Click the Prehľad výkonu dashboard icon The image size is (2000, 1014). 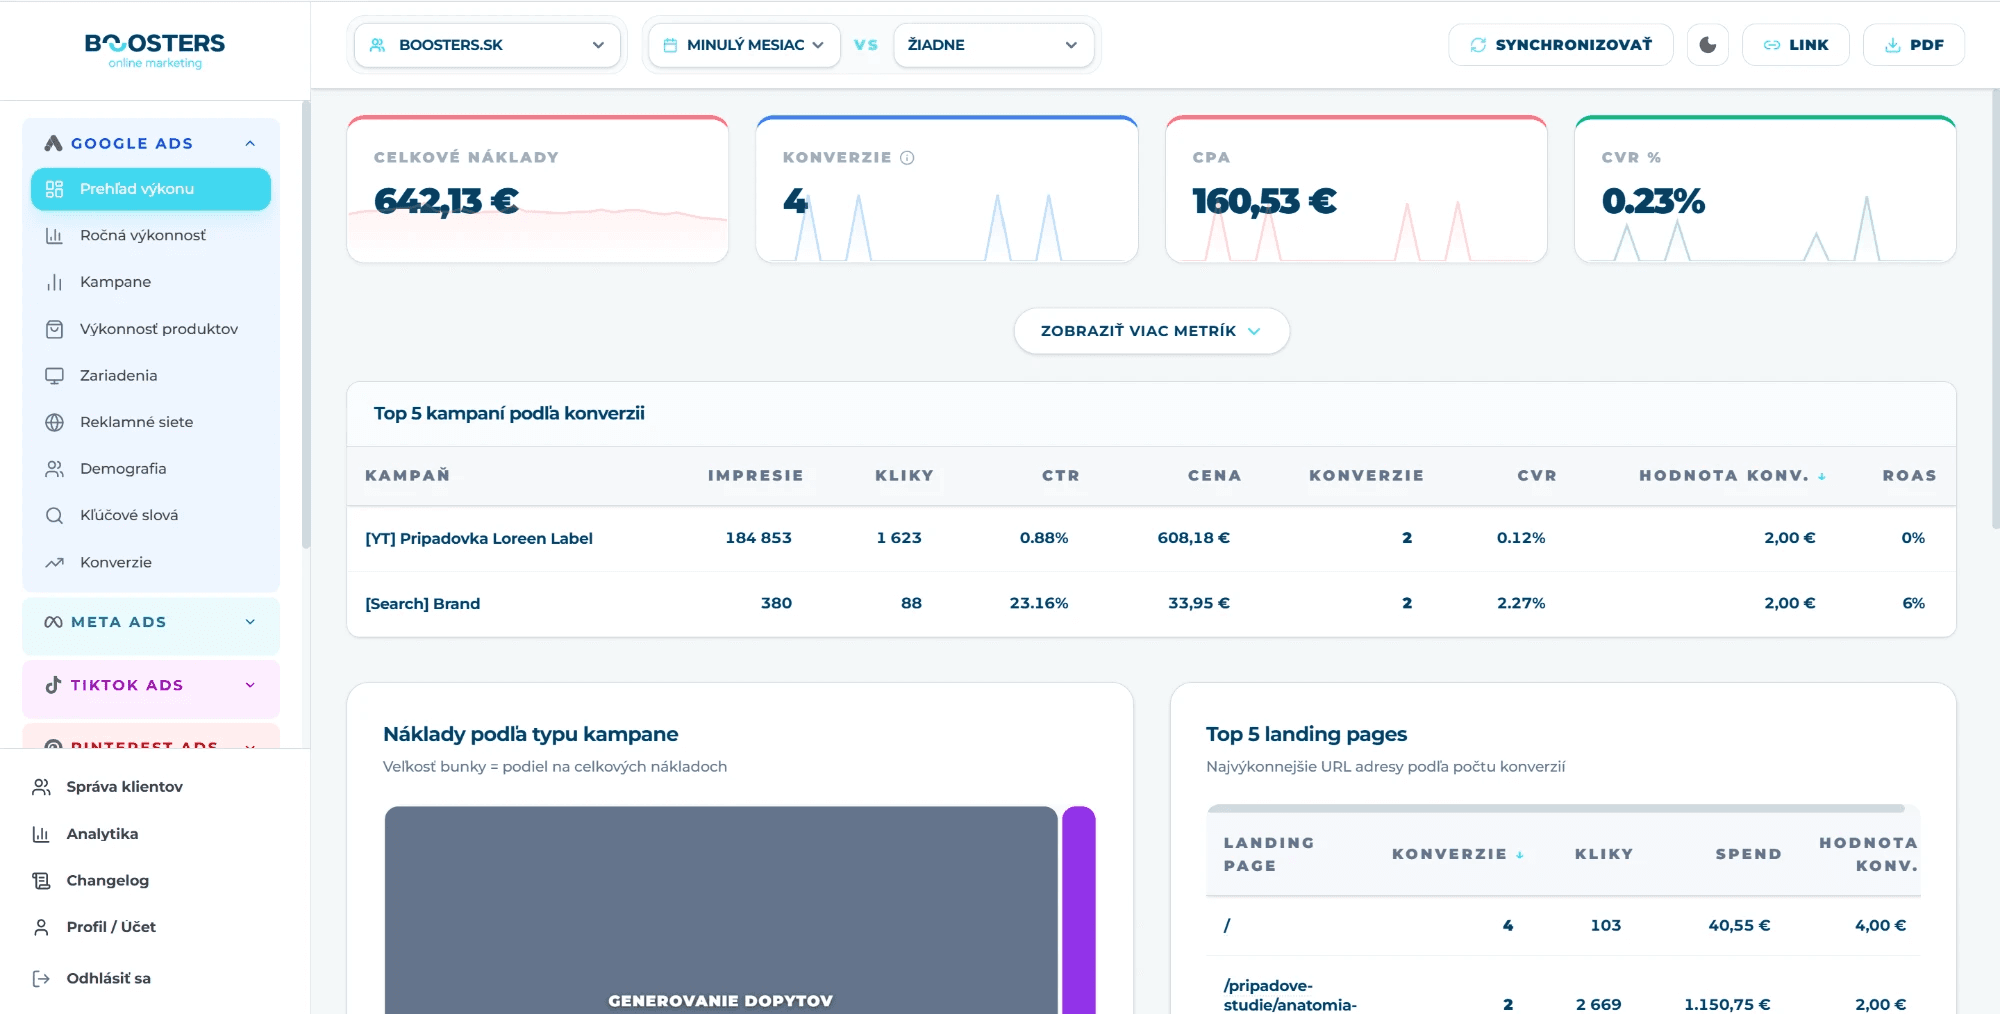54,189
